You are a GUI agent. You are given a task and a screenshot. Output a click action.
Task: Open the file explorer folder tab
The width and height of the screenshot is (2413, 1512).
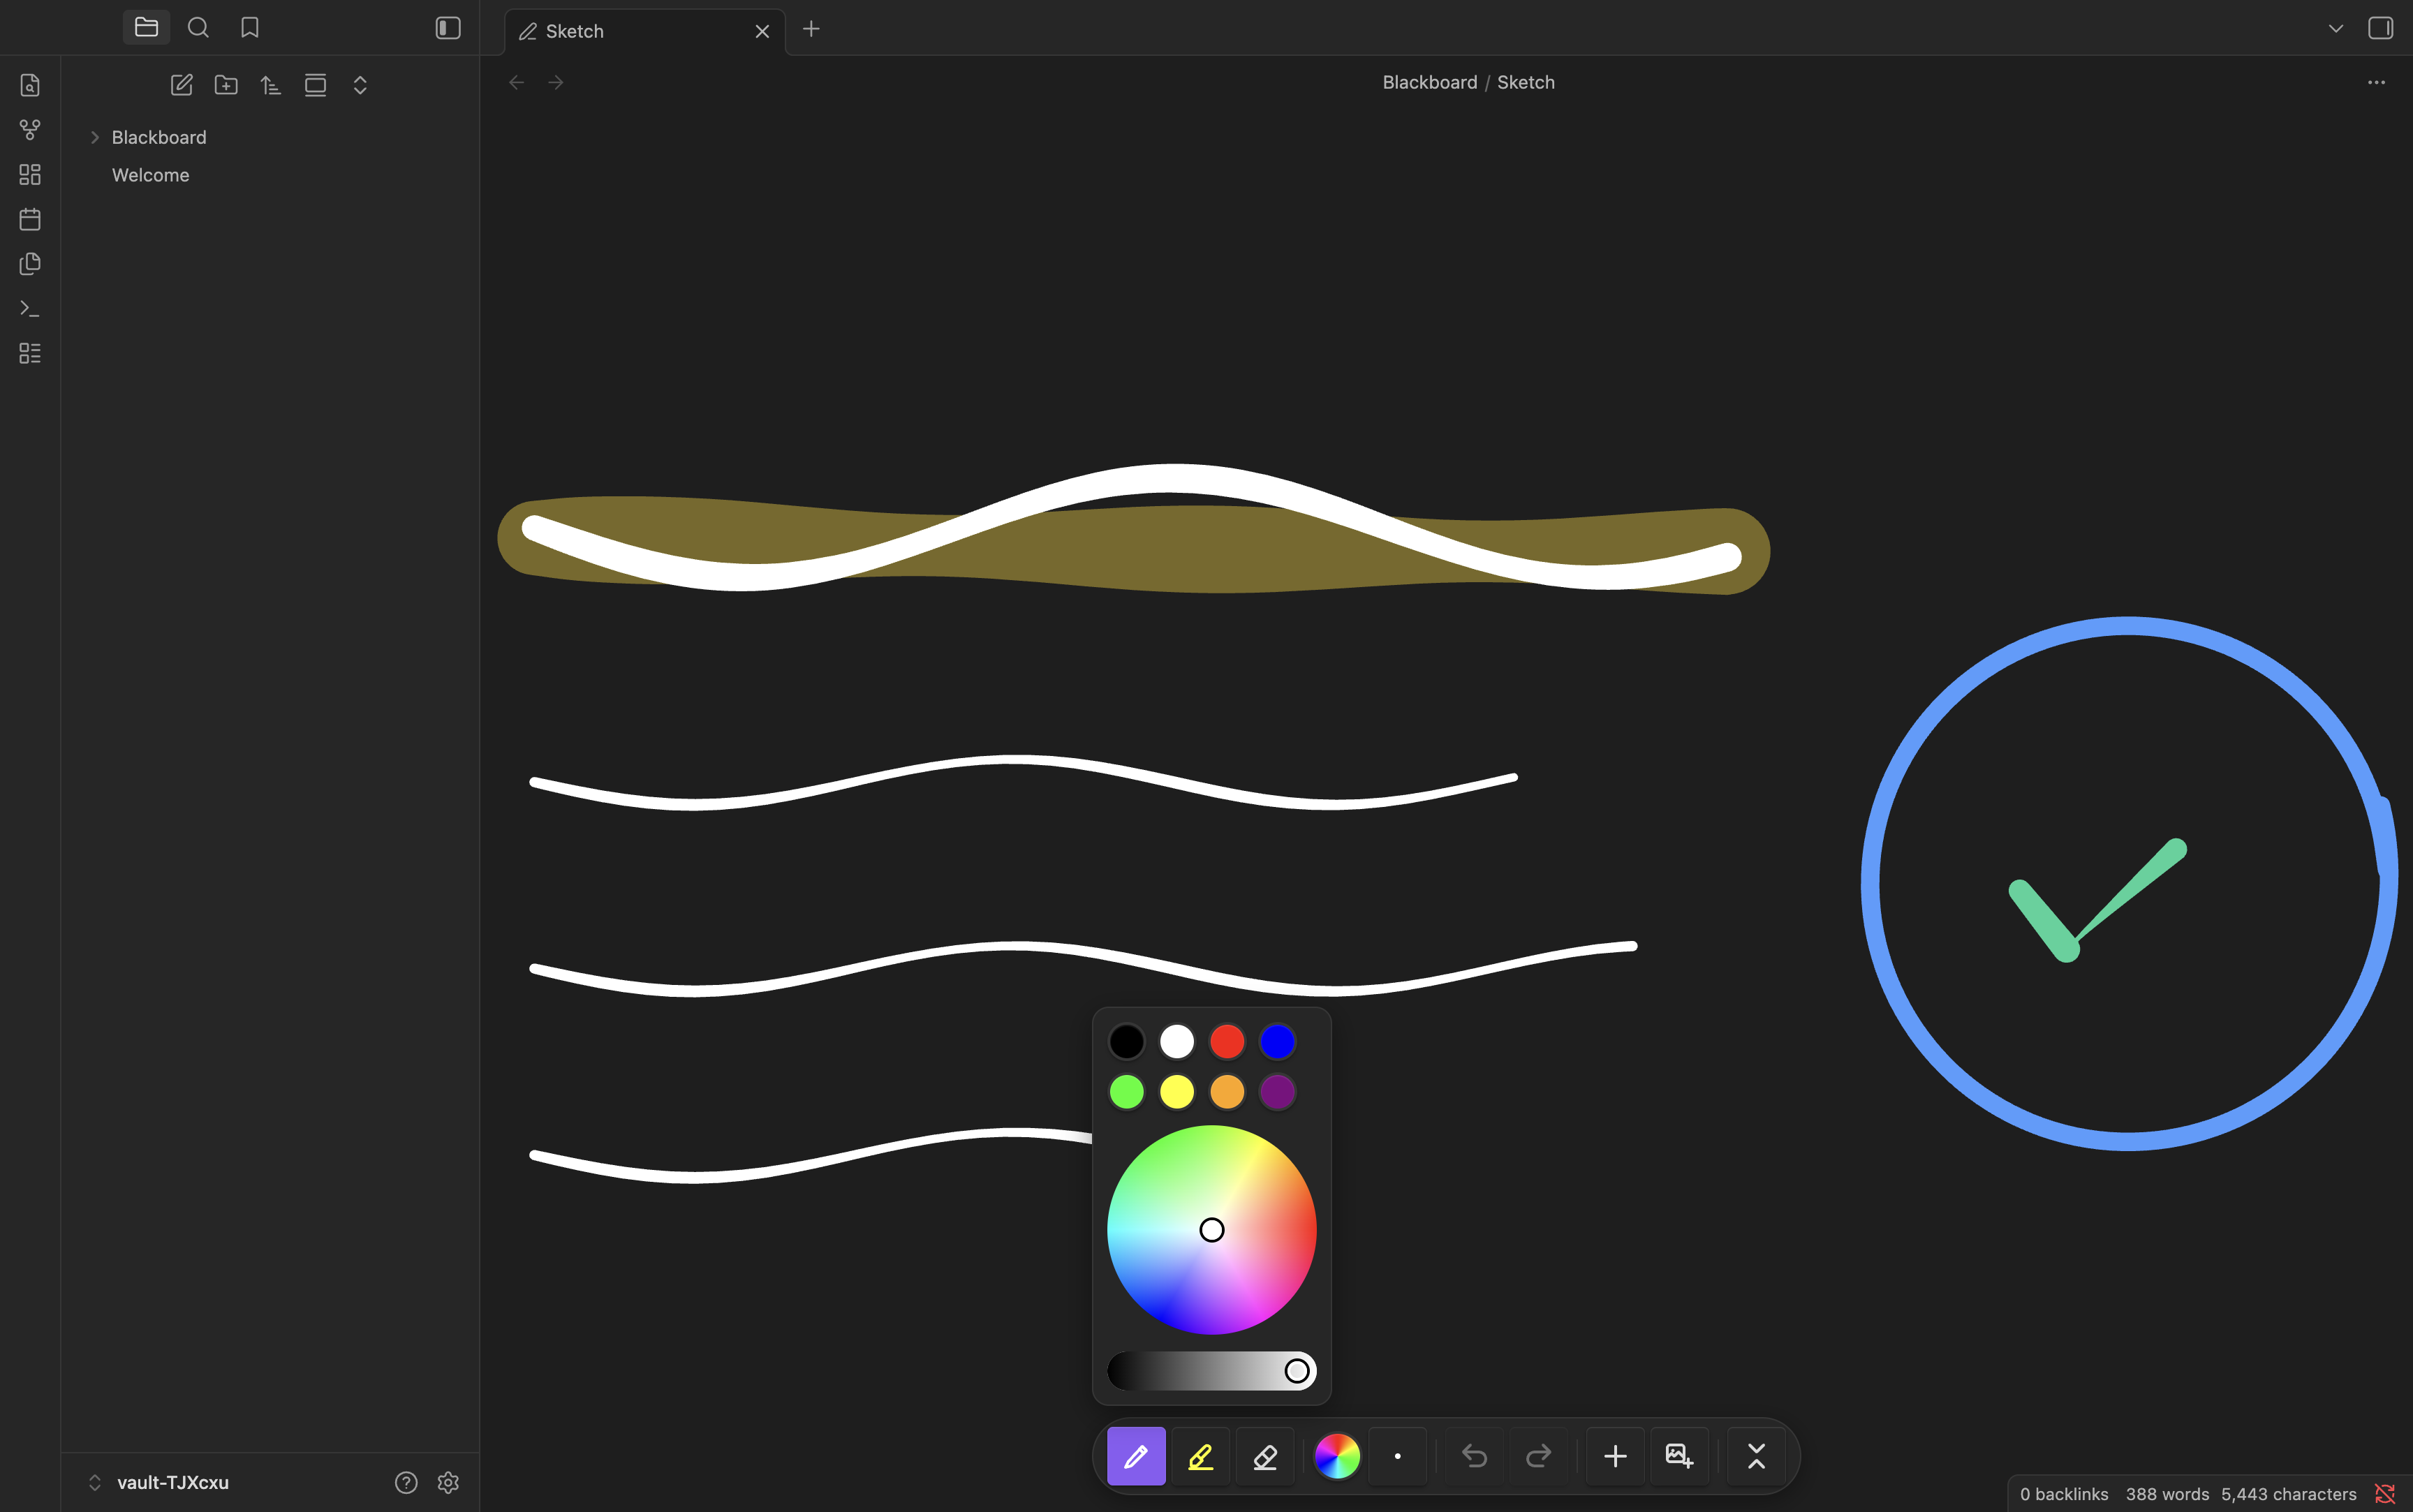click(x=146, y=28)
